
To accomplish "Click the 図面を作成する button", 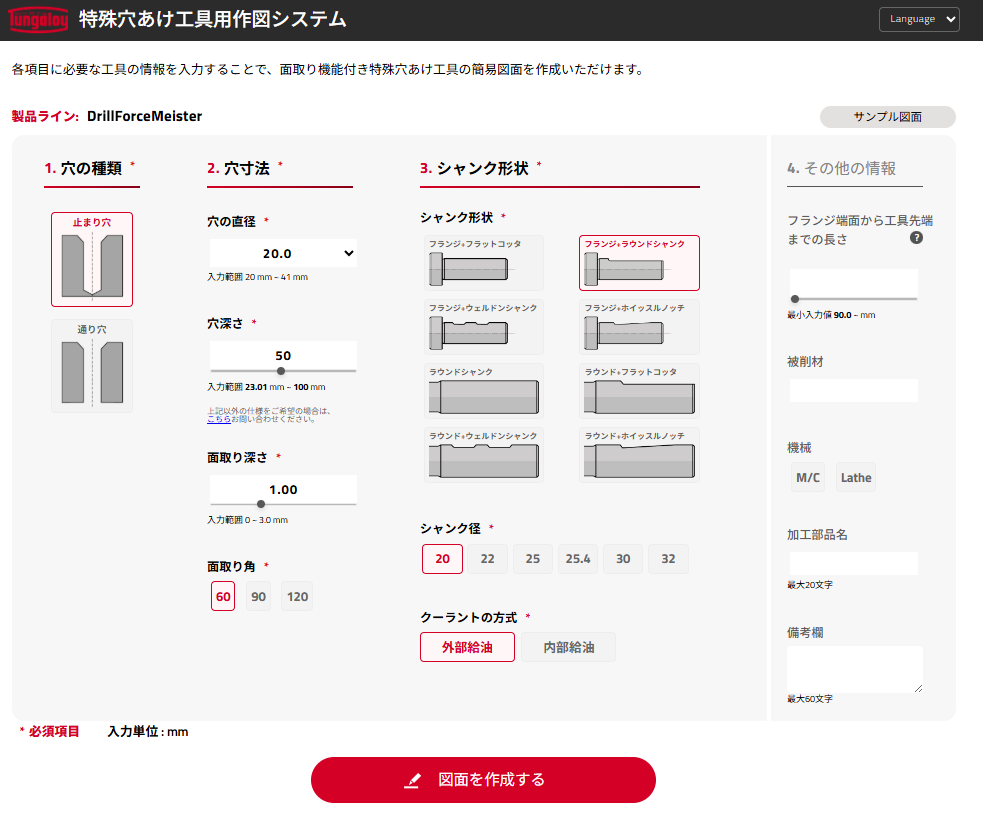I will coord(483,780).
